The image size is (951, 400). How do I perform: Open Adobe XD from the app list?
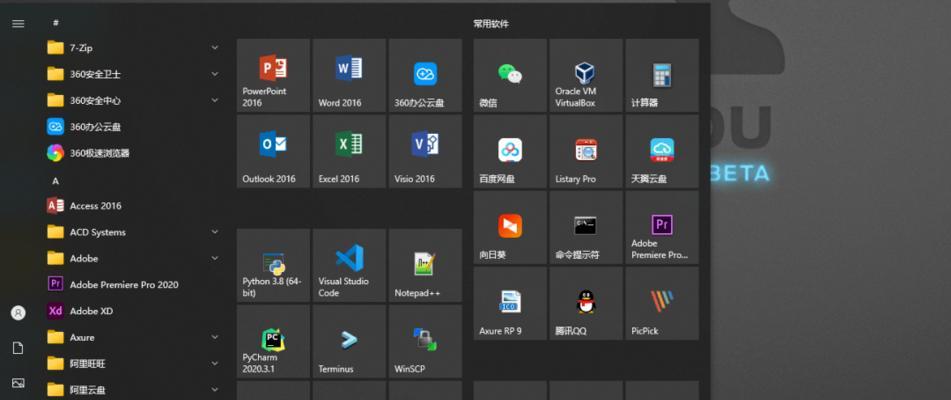coord(133,311)
